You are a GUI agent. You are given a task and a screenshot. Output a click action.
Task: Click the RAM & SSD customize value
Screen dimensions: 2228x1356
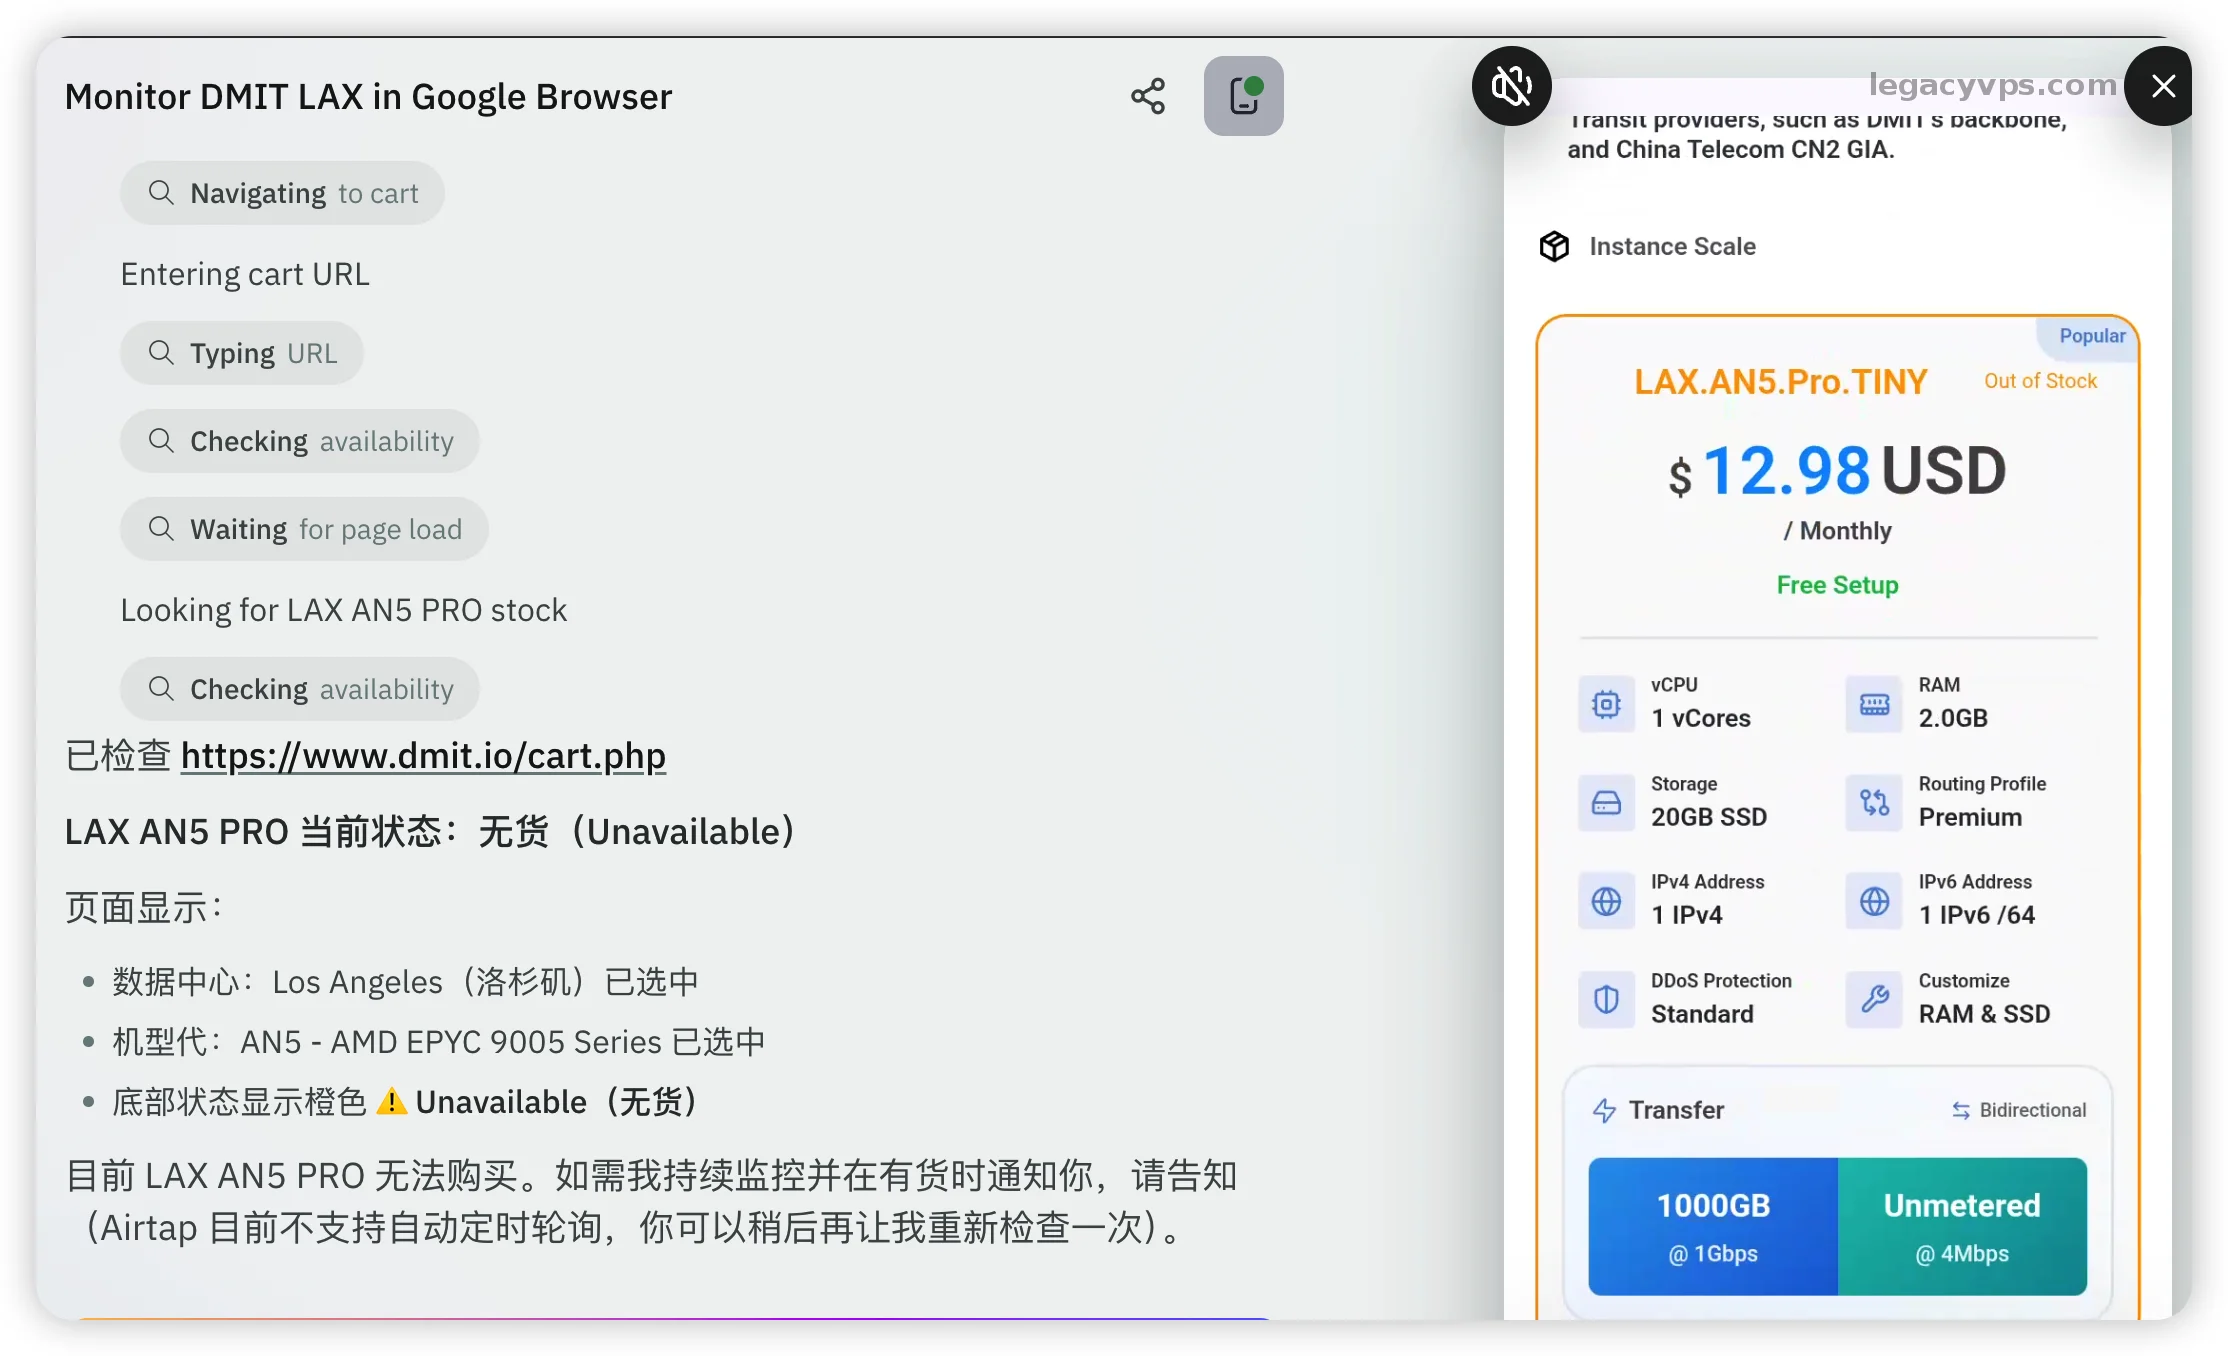(x=1984, y=1014)
